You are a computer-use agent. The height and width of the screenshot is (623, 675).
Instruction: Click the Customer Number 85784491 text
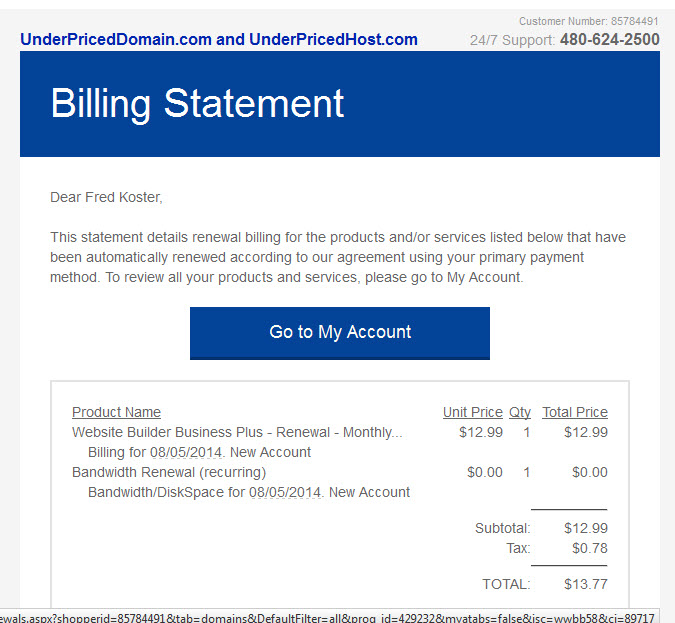point(588,21)
